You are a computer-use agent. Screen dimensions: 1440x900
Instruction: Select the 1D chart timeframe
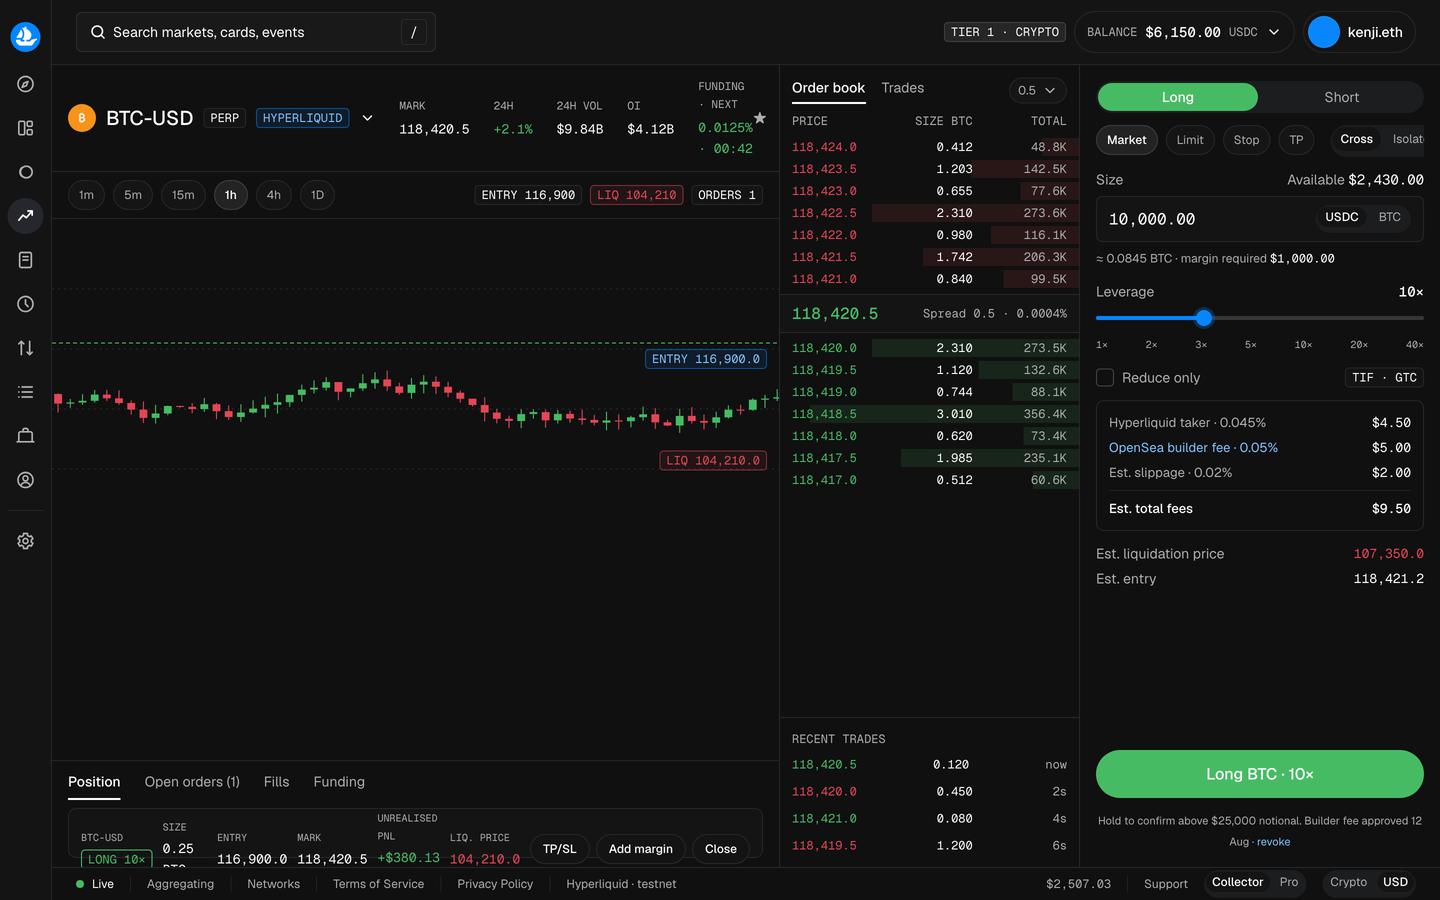point(317,195)
